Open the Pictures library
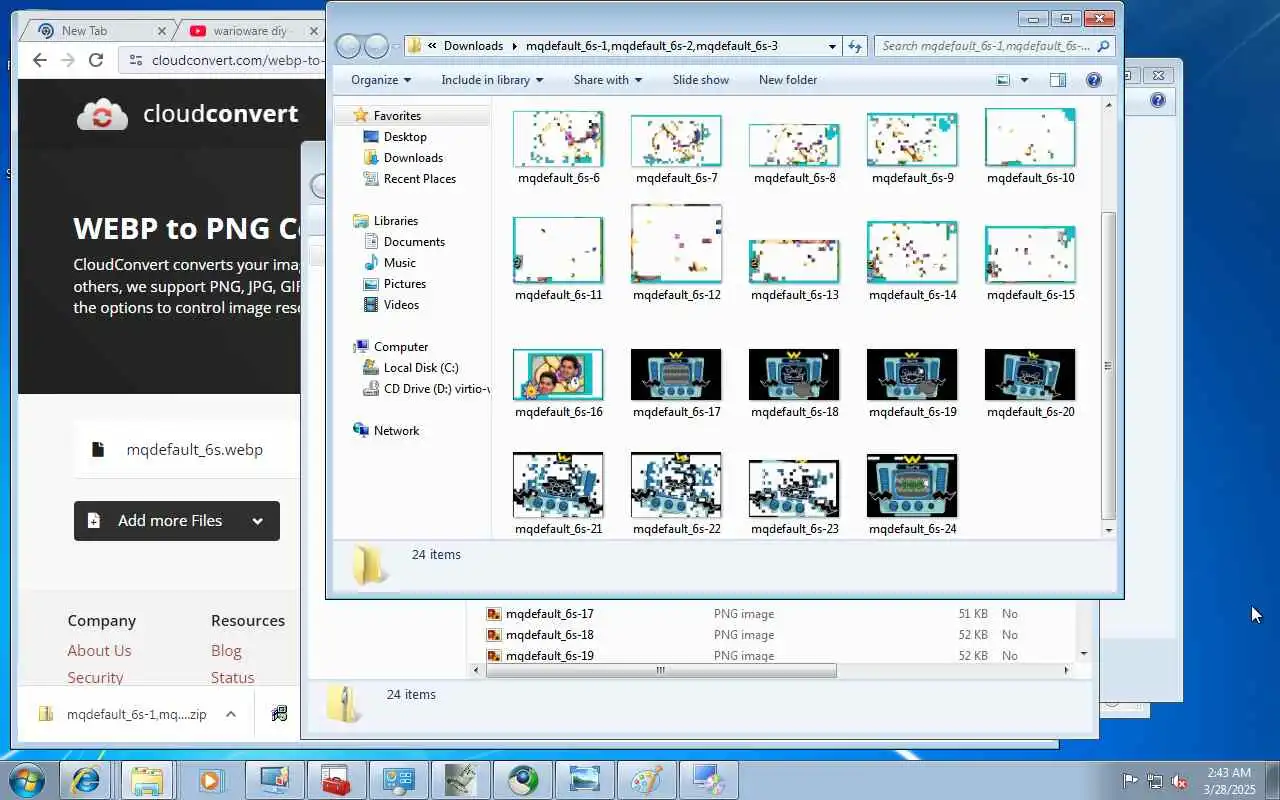 (404, 284)
